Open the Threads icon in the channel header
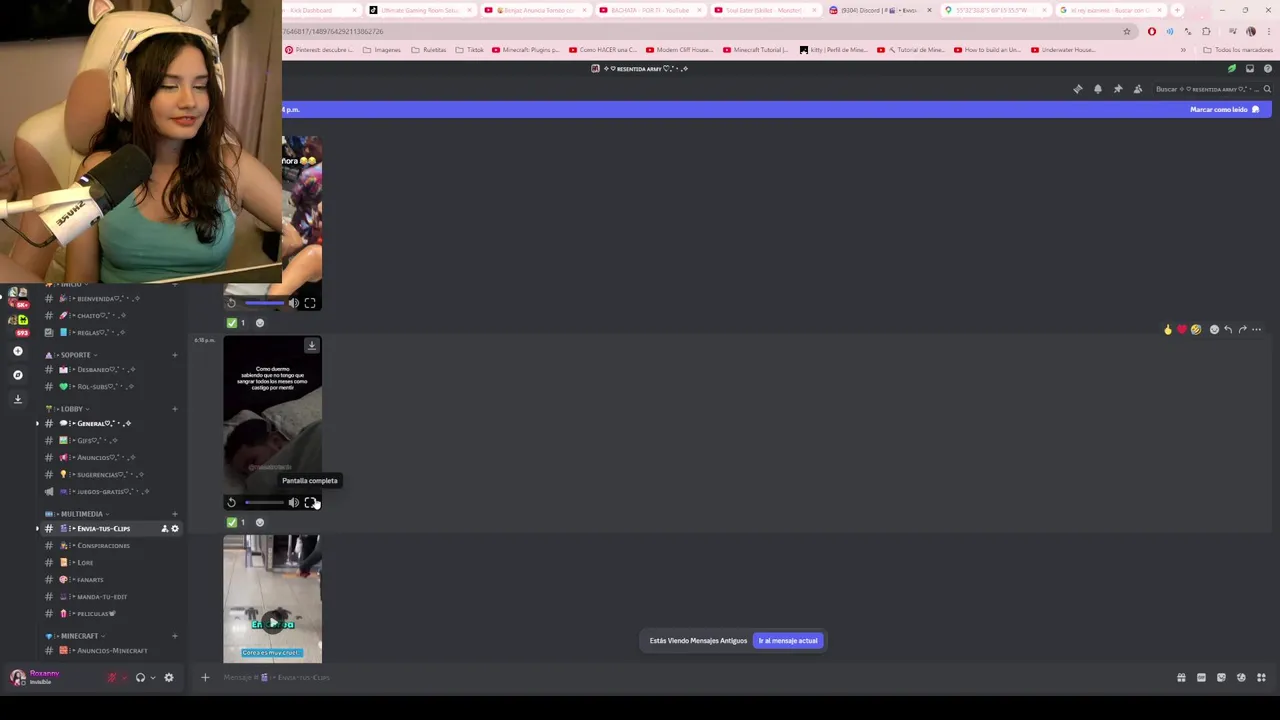 tap(1078, 89)
